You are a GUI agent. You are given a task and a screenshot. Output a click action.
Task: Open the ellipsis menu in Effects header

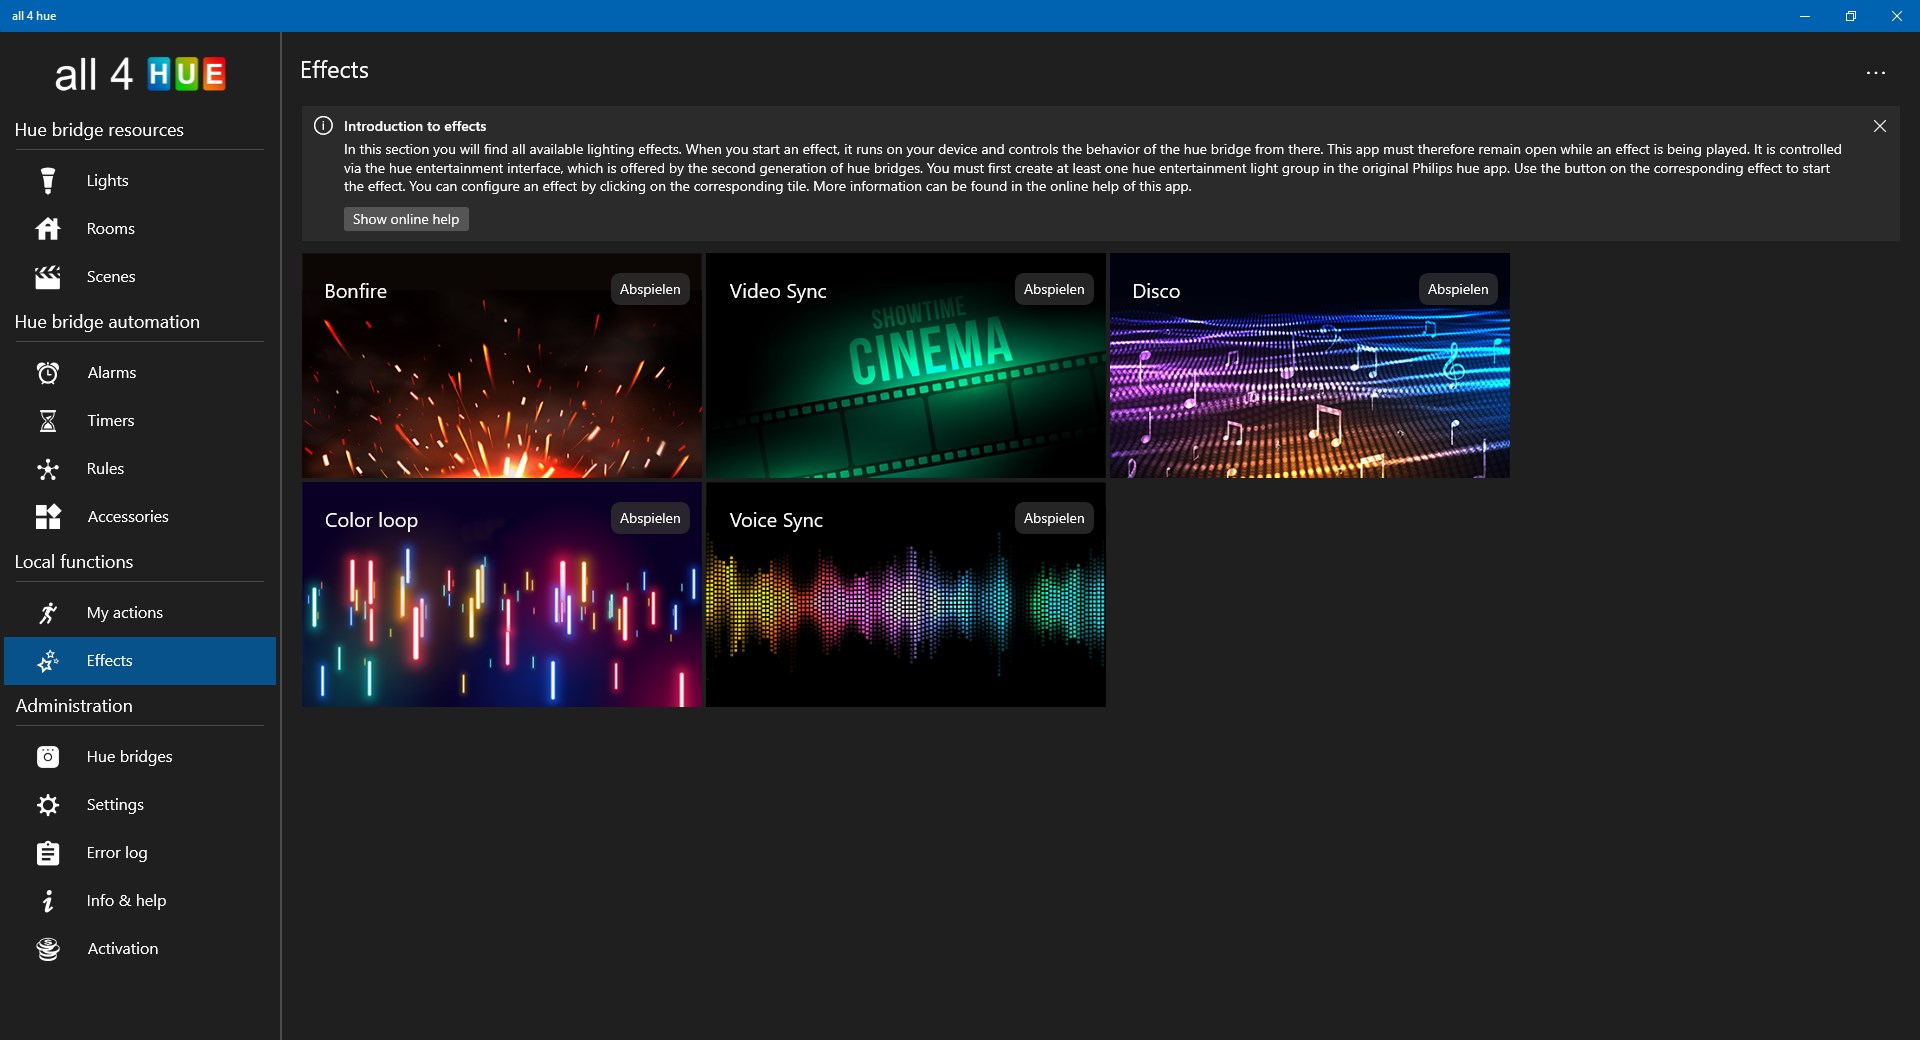(x=1876, y=72)
